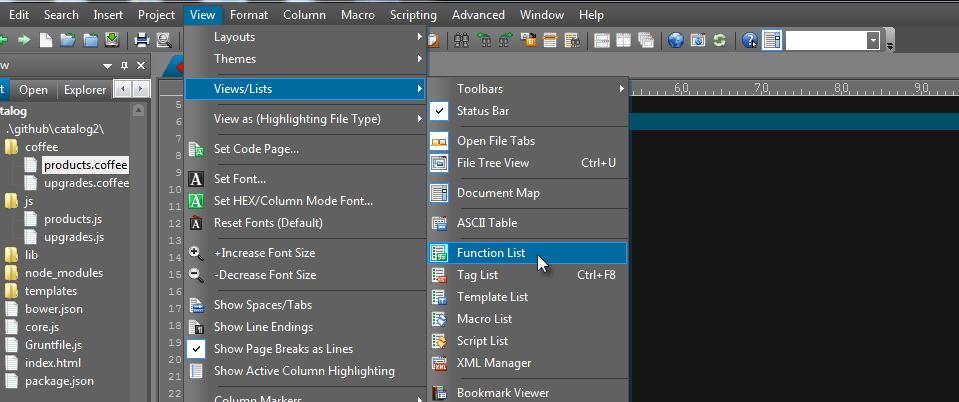Click the blue globe browser icon

(x=676, y=40)
